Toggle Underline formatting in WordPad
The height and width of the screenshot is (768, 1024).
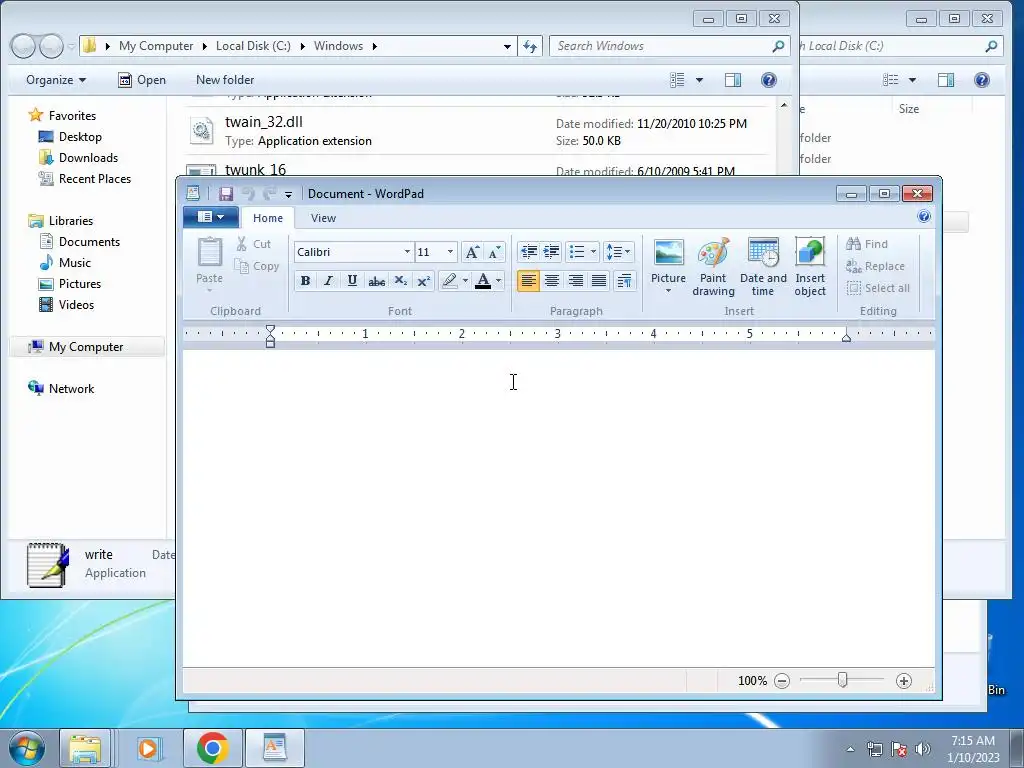click(x=352, y=281)
